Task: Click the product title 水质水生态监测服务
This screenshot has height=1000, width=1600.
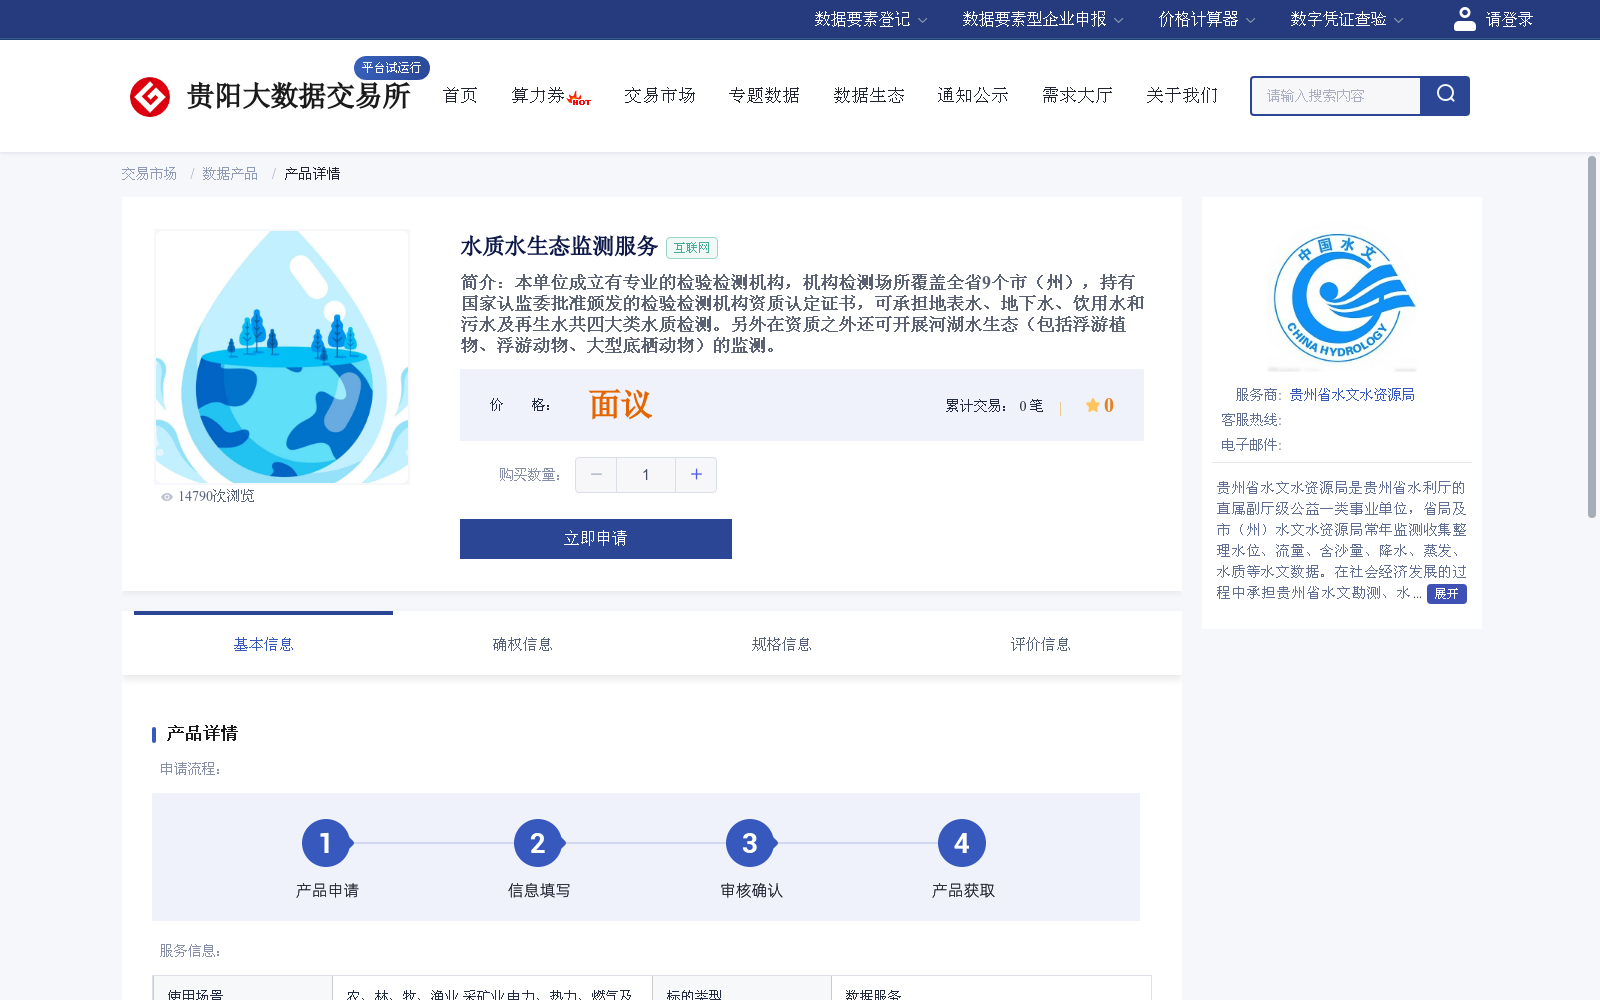Action: pos(559,246)
